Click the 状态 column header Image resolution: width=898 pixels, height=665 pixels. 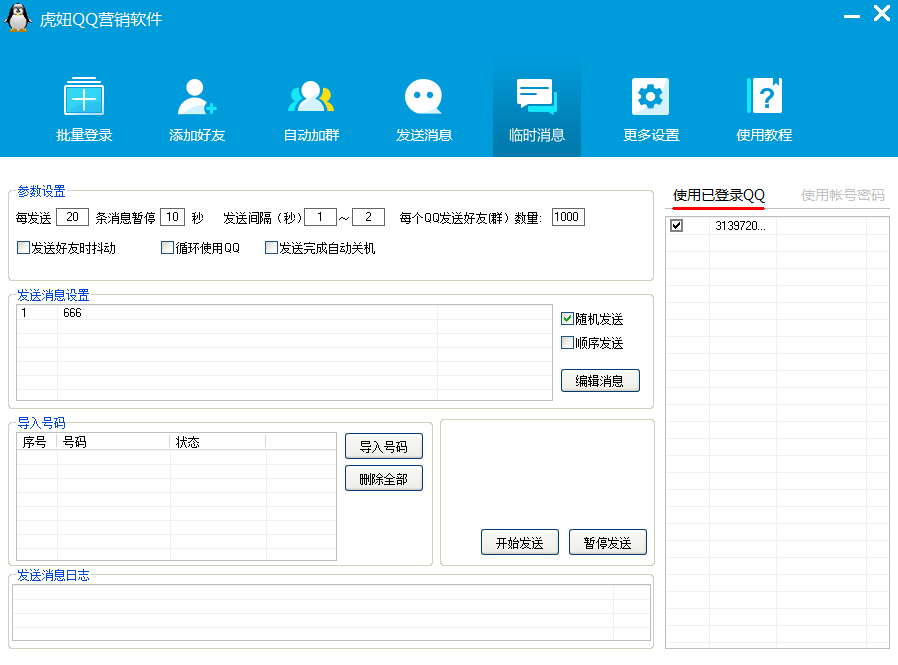click(218, 442)
